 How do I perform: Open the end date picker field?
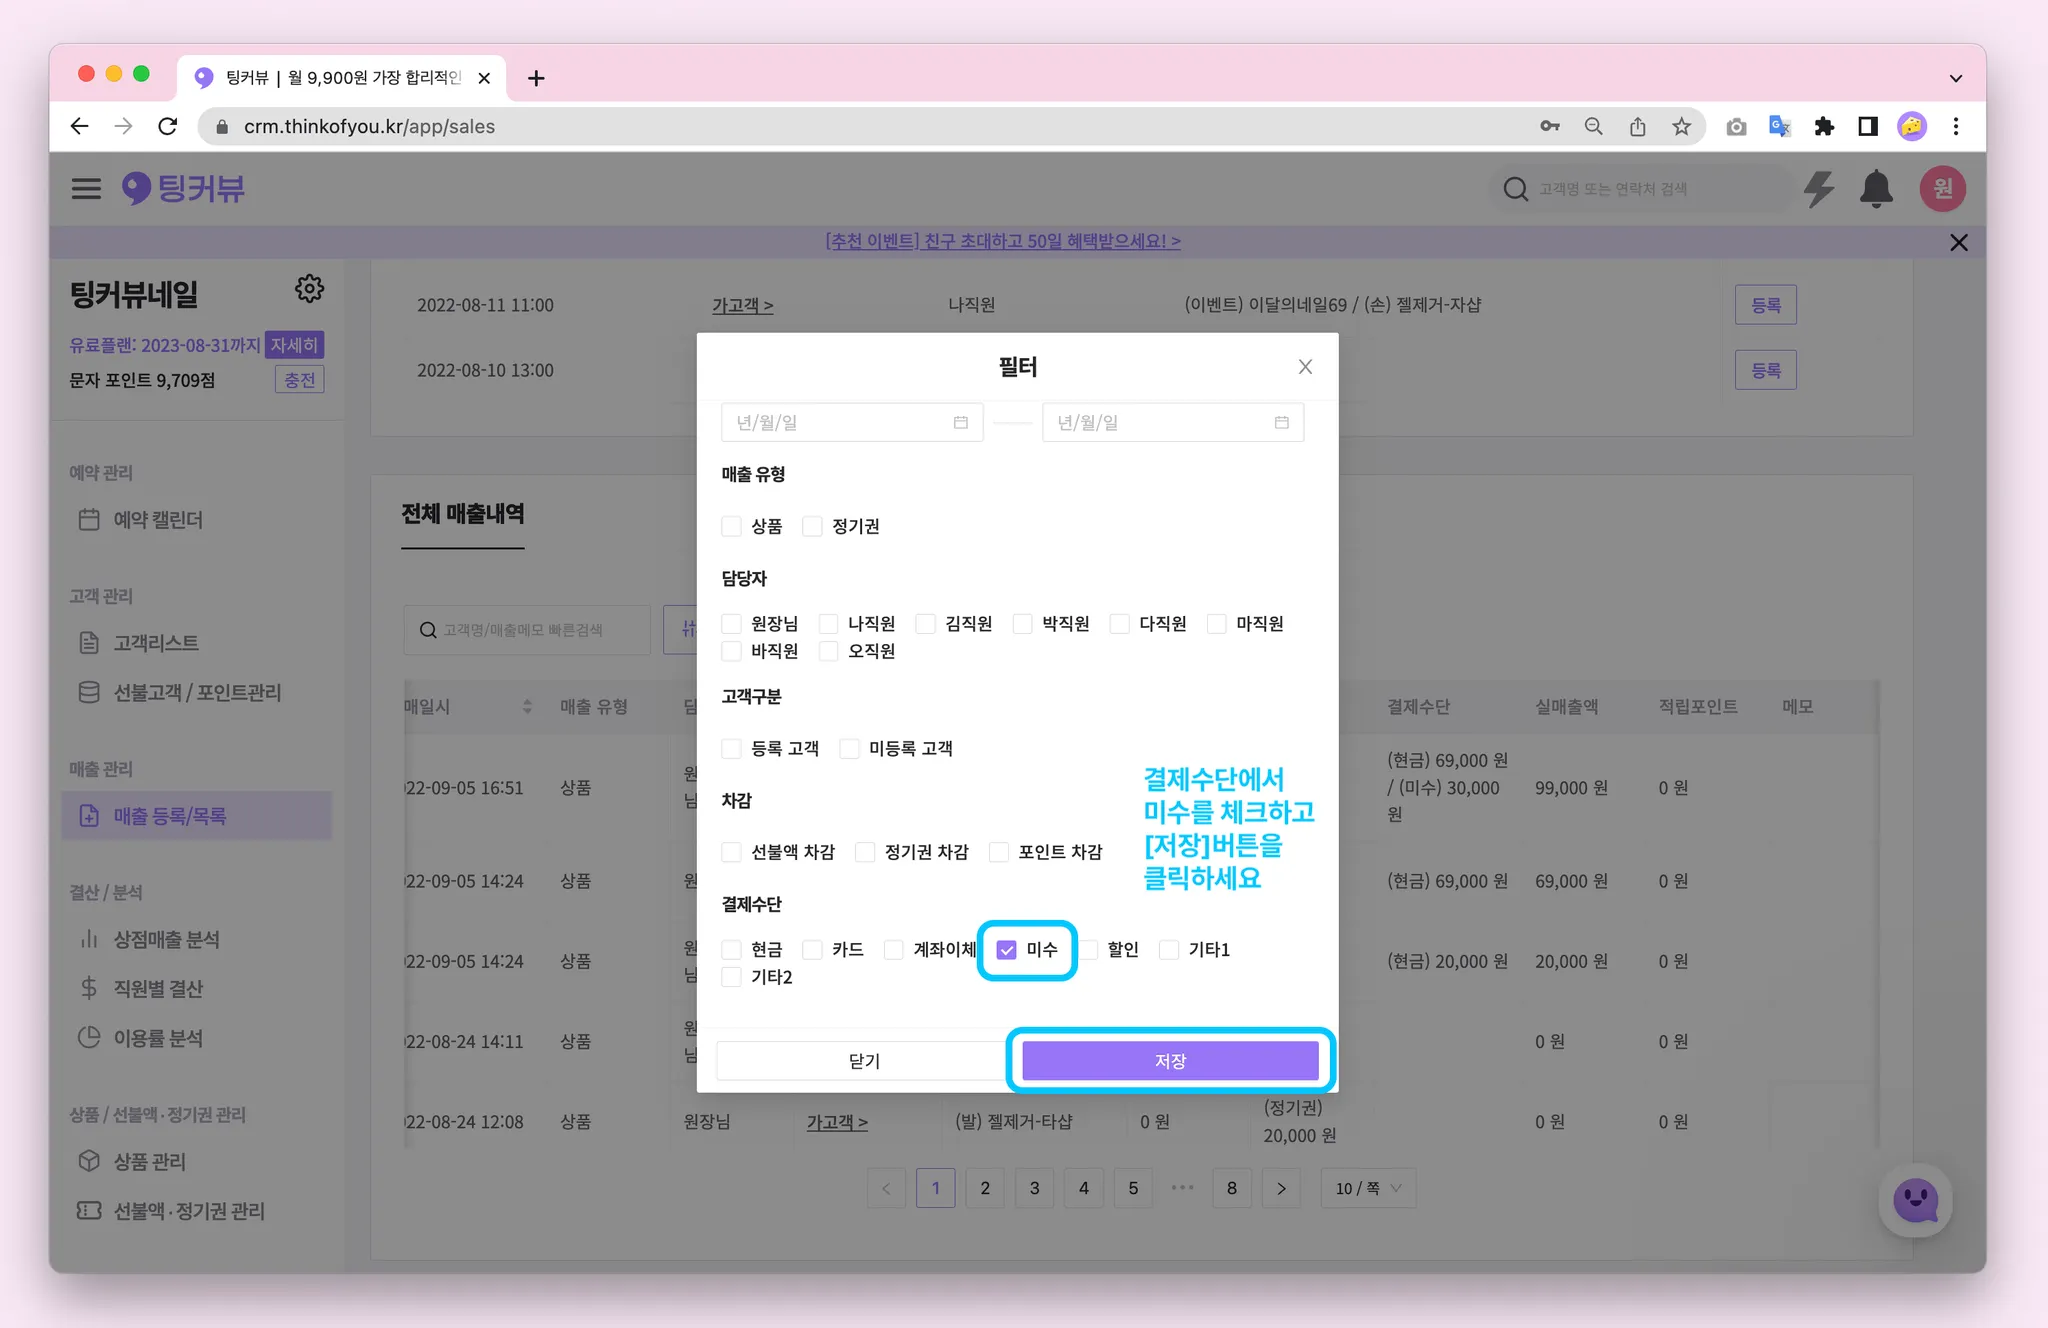[1172, 422]
